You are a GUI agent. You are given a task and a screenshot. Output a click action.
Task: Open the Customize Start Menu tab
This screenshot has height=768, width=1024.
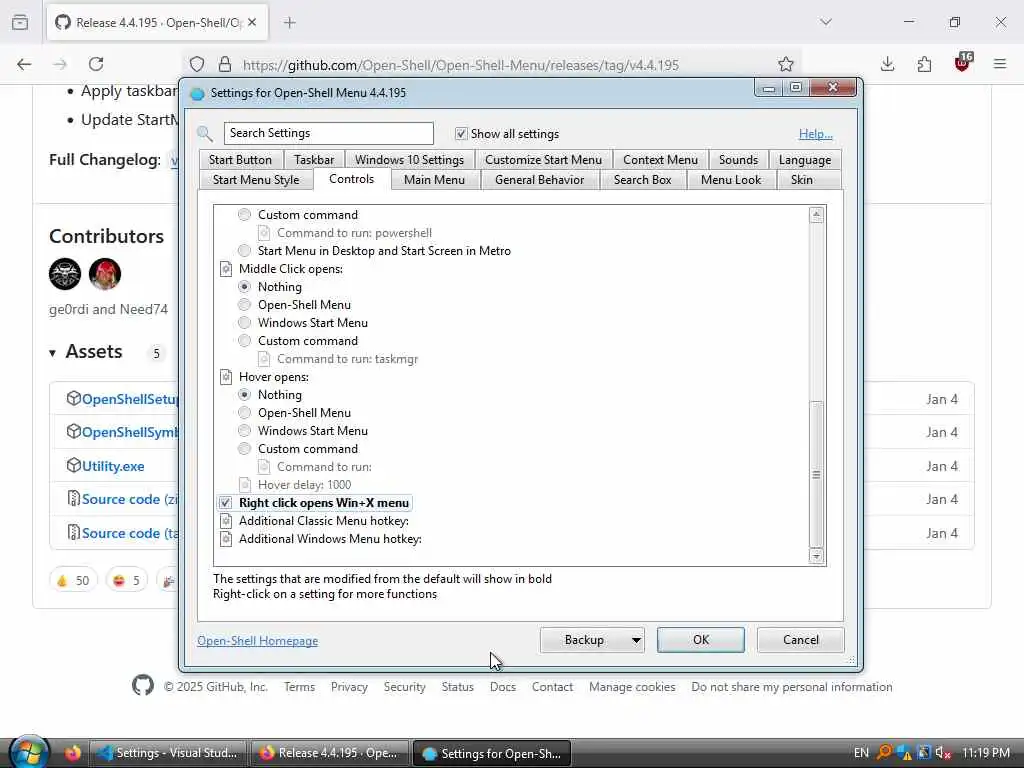(543, 160)
